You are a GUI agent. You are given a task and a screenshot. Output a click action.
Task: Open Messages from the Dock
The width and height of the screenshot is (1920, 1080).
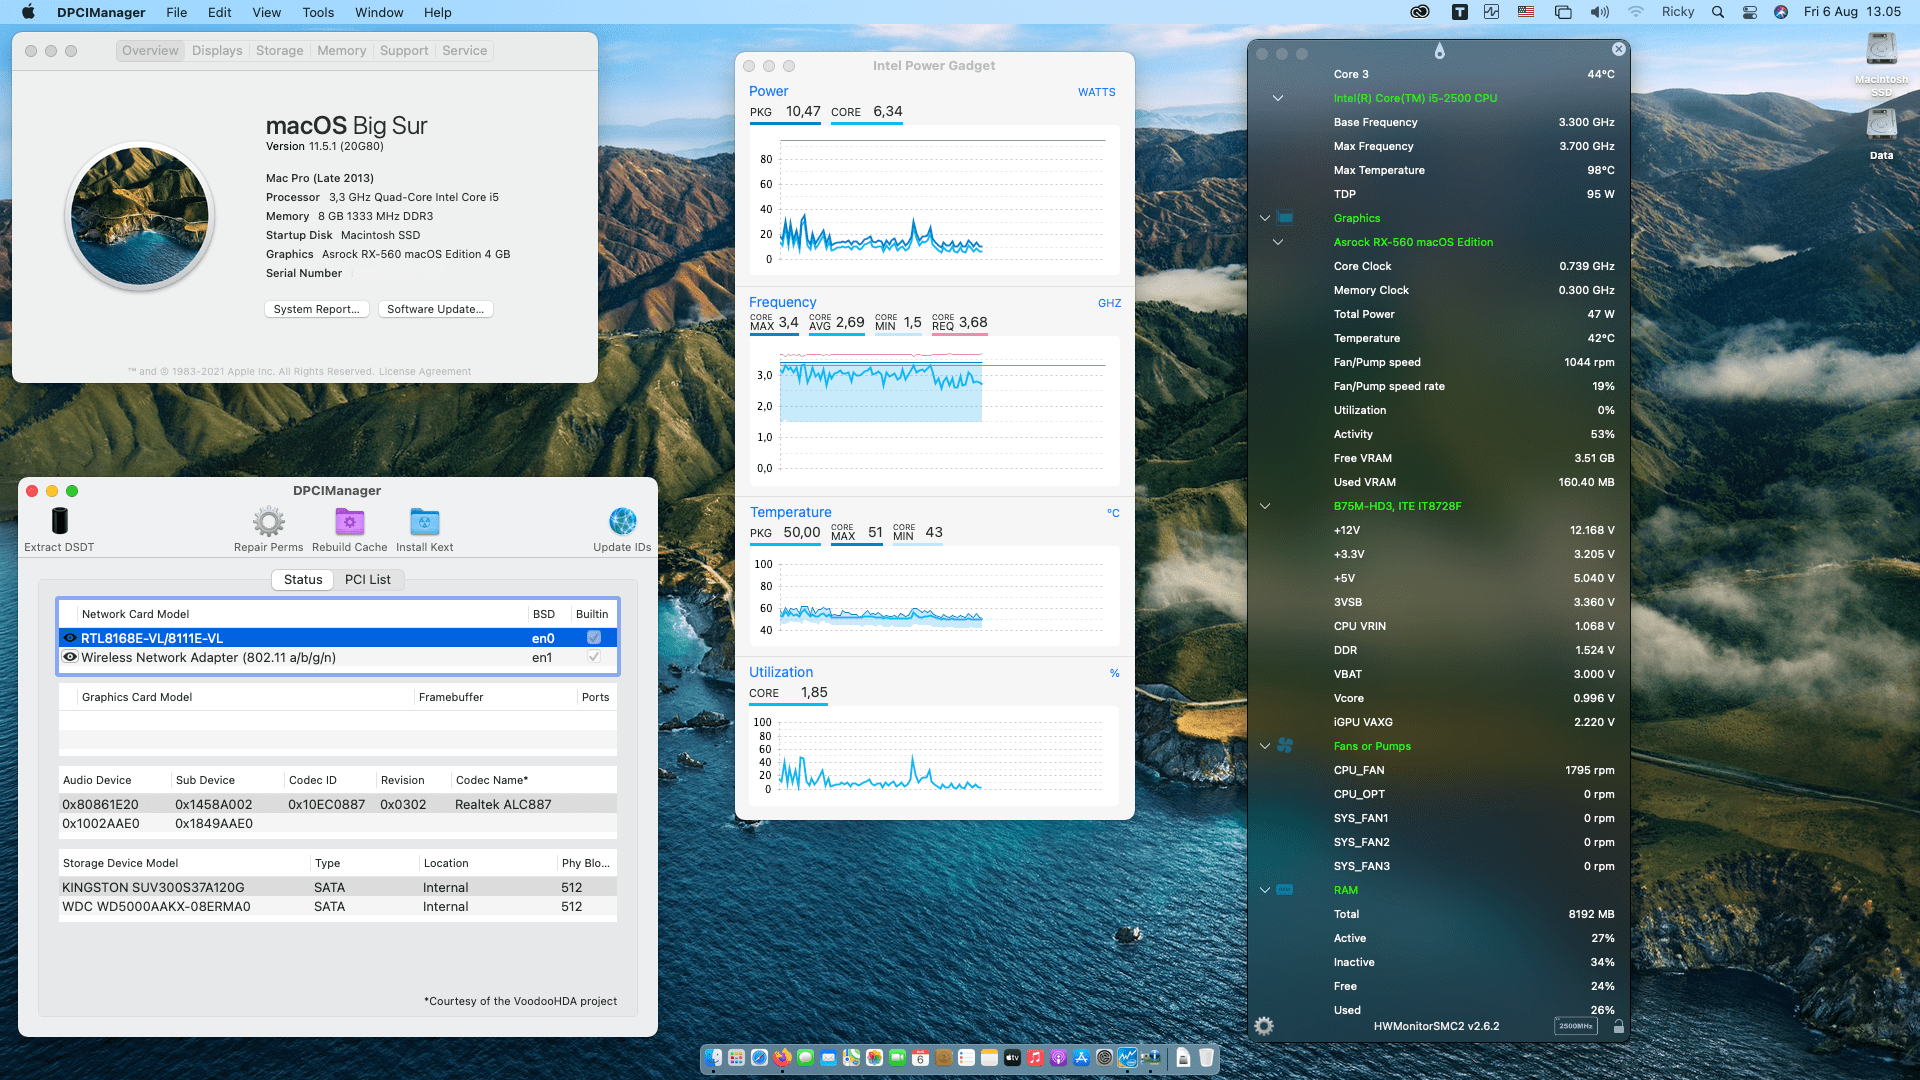[x=805, y=1058]
